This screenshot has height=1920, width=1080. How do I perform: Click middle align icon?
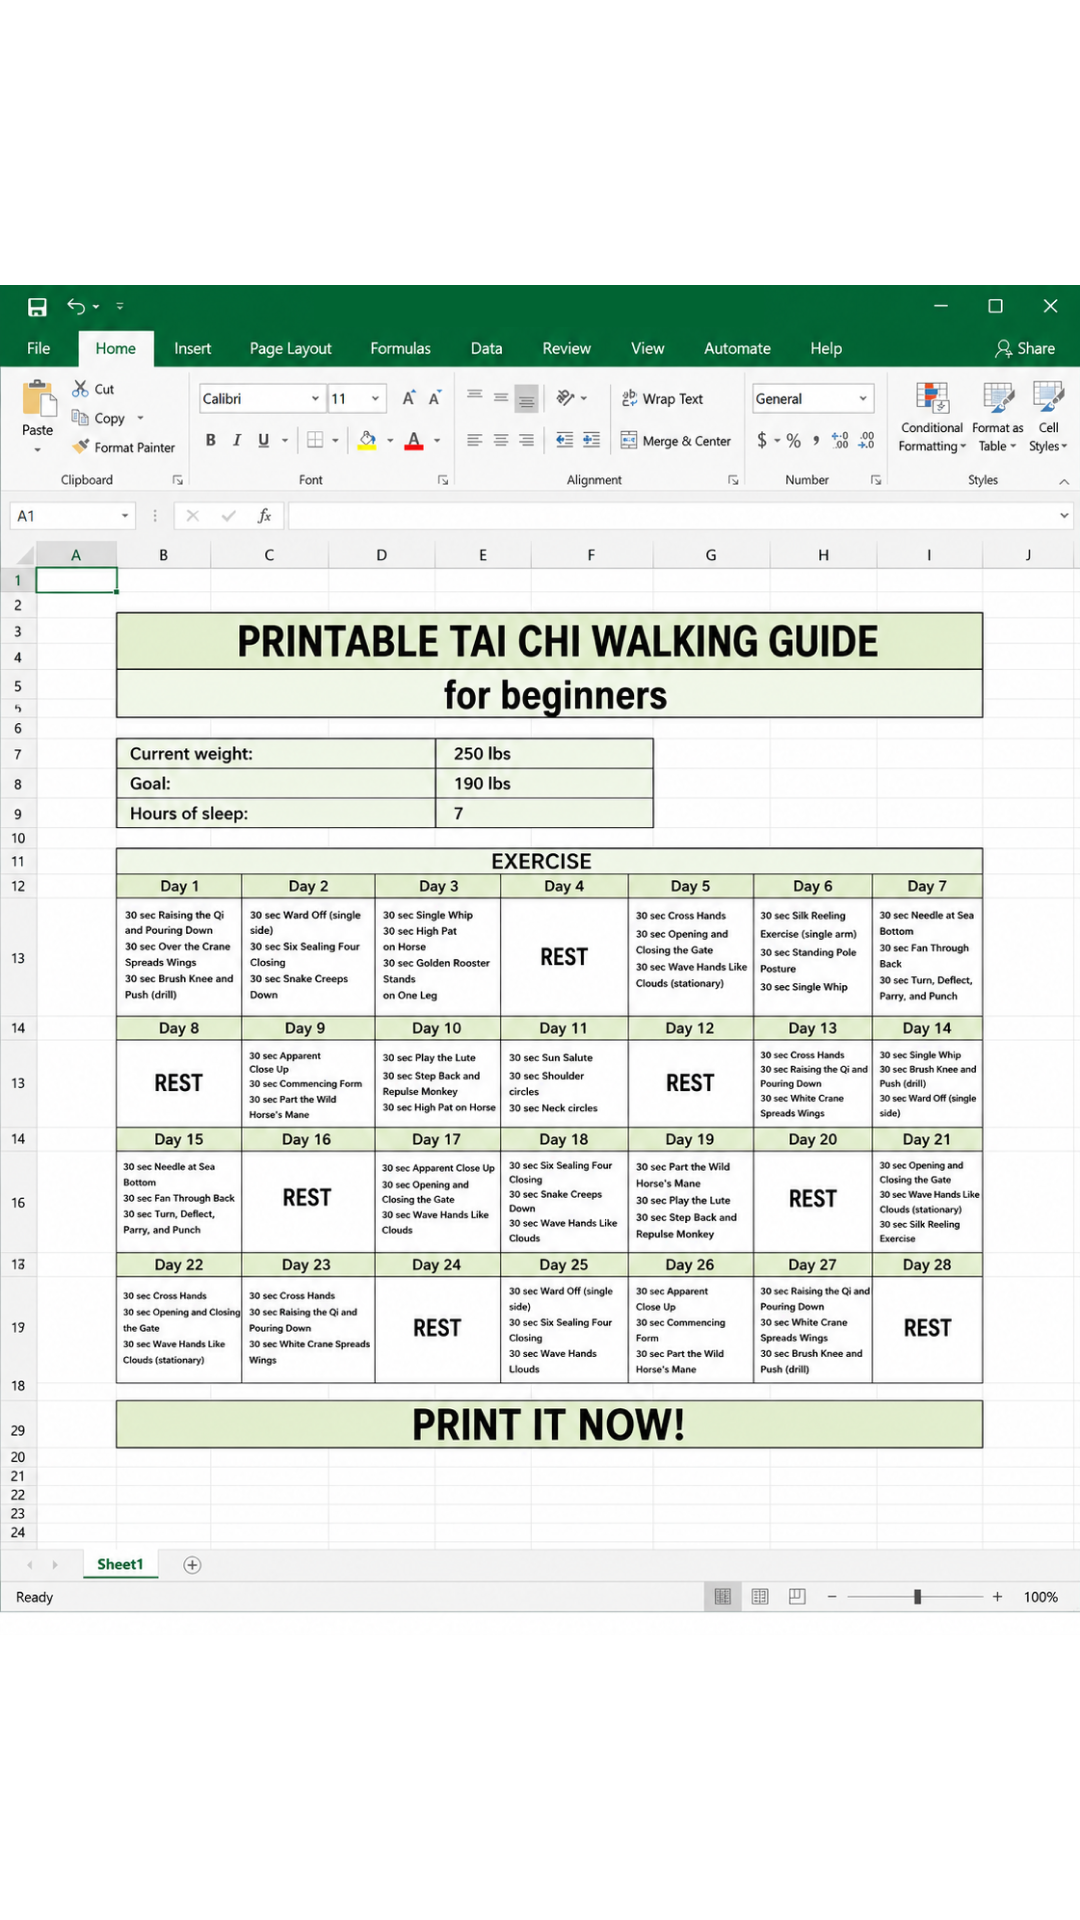click(x=501, y=397)
